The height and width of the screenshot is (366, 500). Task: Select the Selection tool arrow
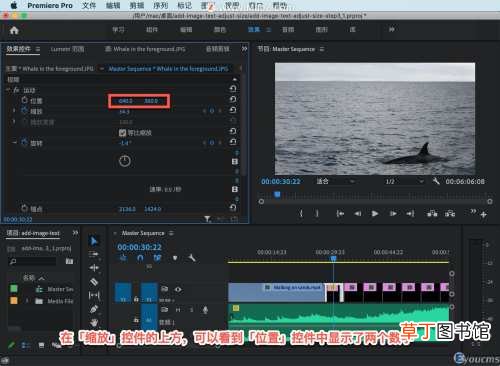94,241
